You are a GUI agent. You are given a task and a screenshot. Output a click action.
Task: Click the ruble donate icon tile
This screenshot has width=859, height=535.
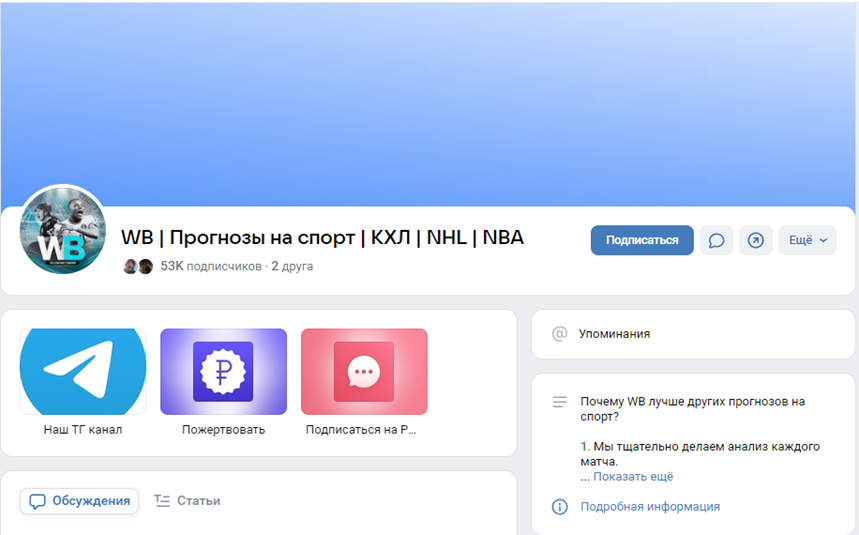point(224,371)
